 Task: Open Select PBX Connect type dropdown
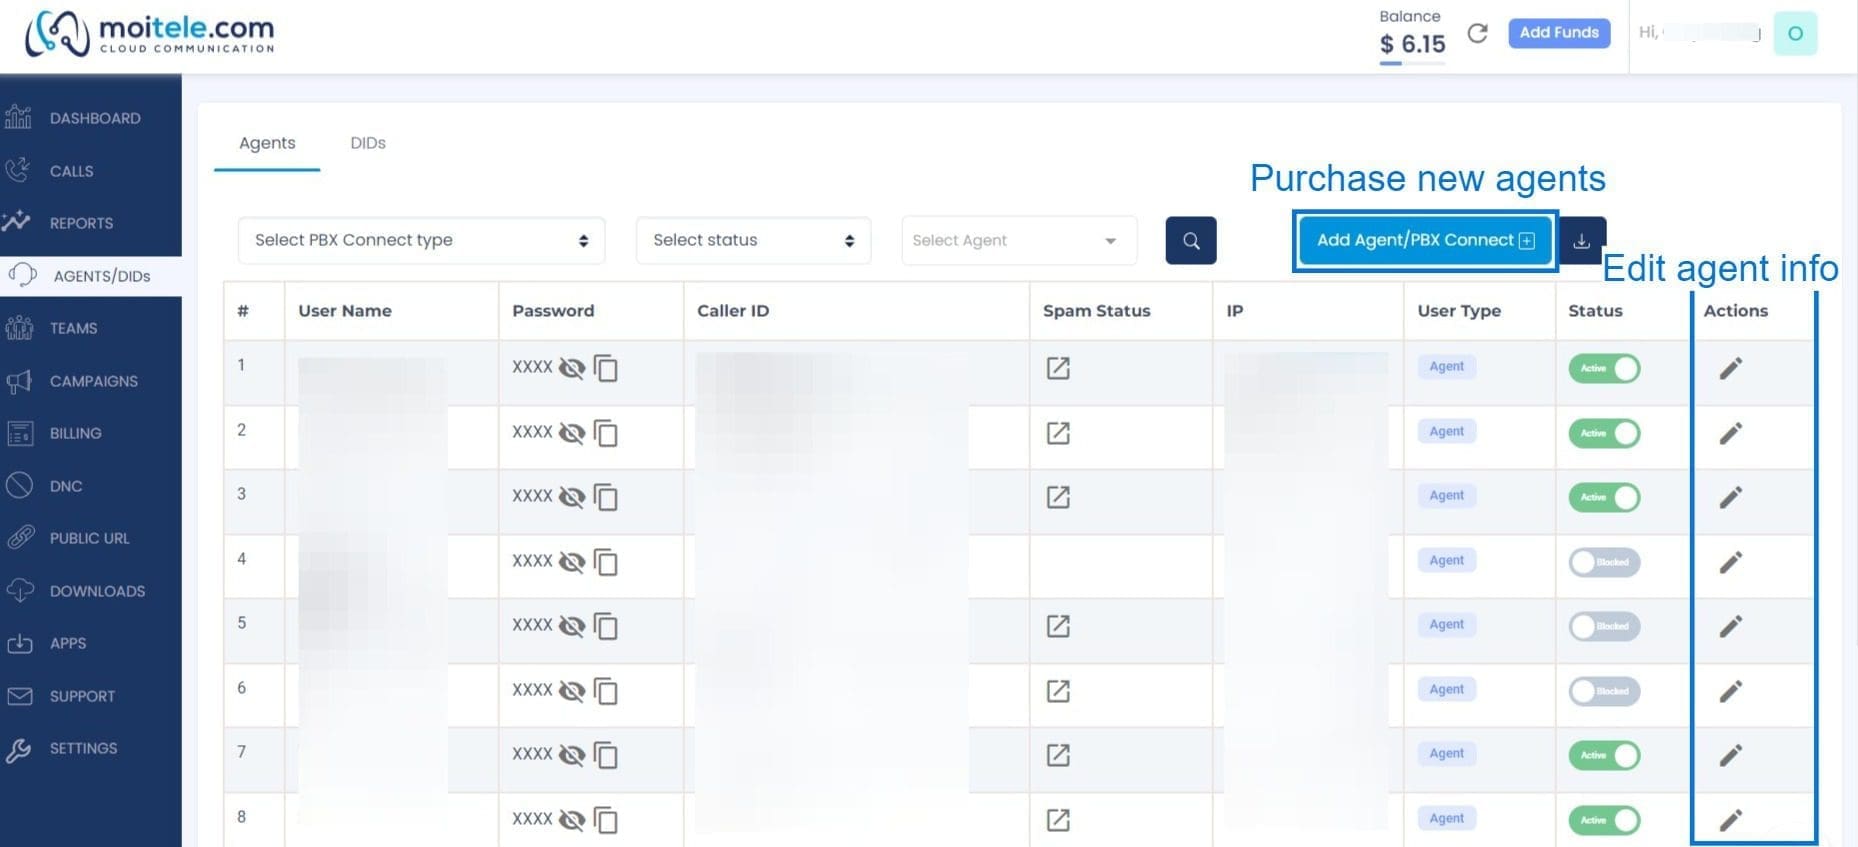pyautogui.click(x=421, y=241)
